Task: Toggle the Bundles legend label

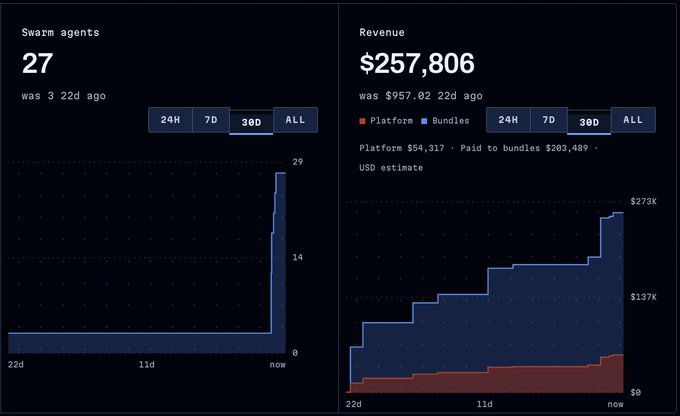Action: tap(451, 121)
